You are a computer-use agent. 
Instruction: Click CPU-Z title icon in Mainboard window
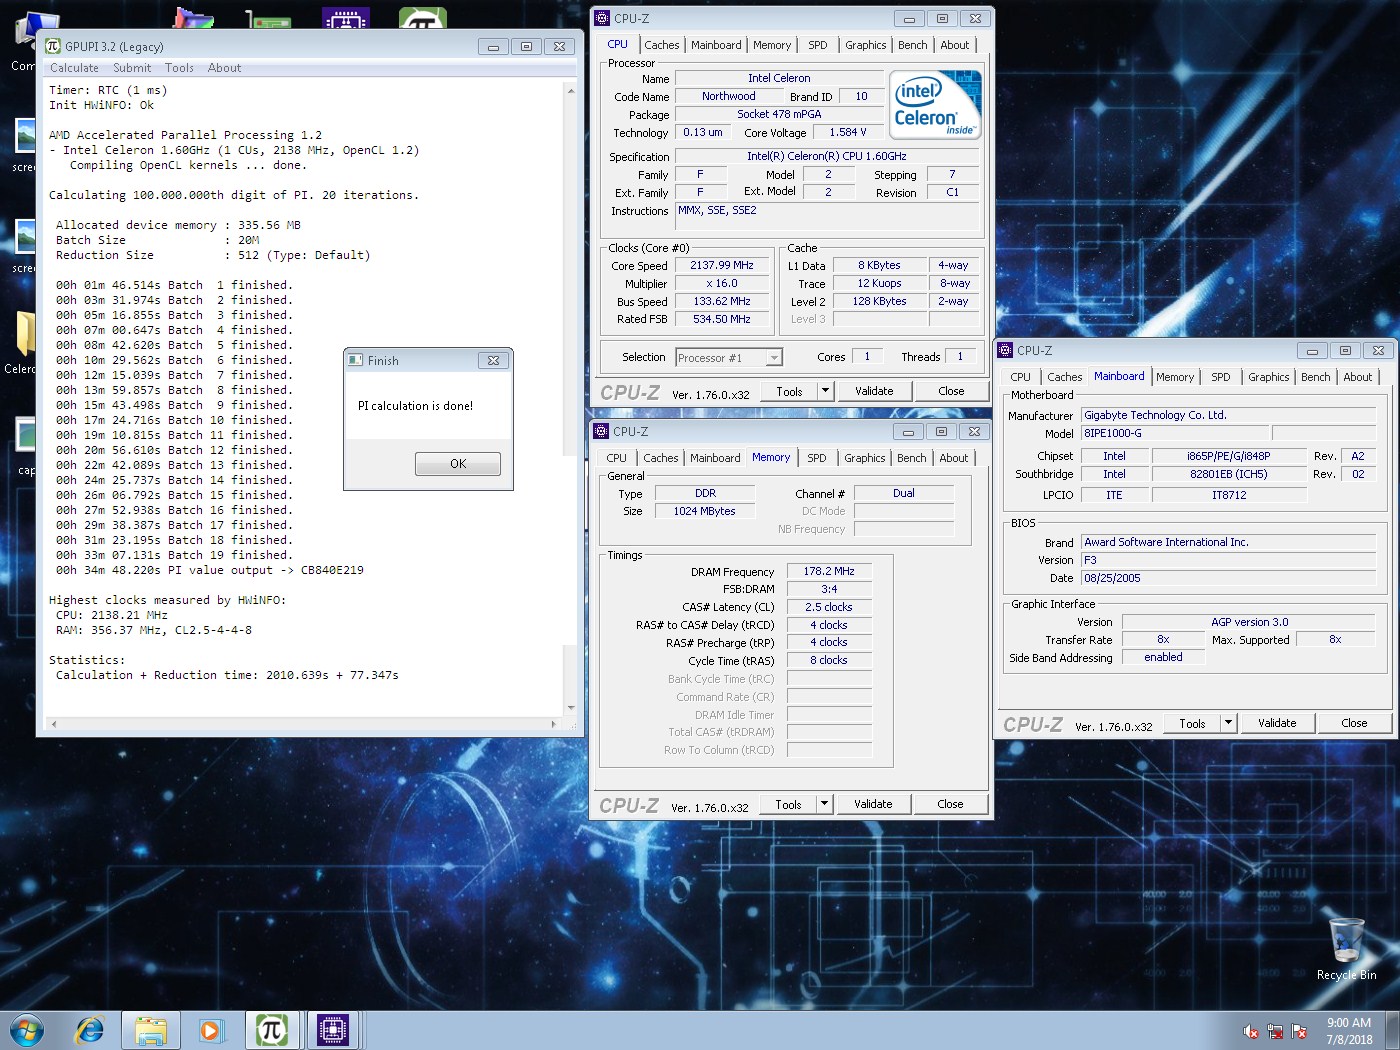click(1005, 350)
